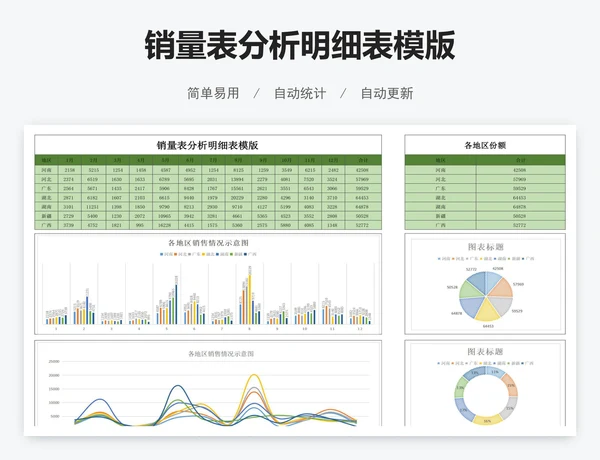
Task: Click cell 995 in the 广西 row
Action: click(140, 225)
